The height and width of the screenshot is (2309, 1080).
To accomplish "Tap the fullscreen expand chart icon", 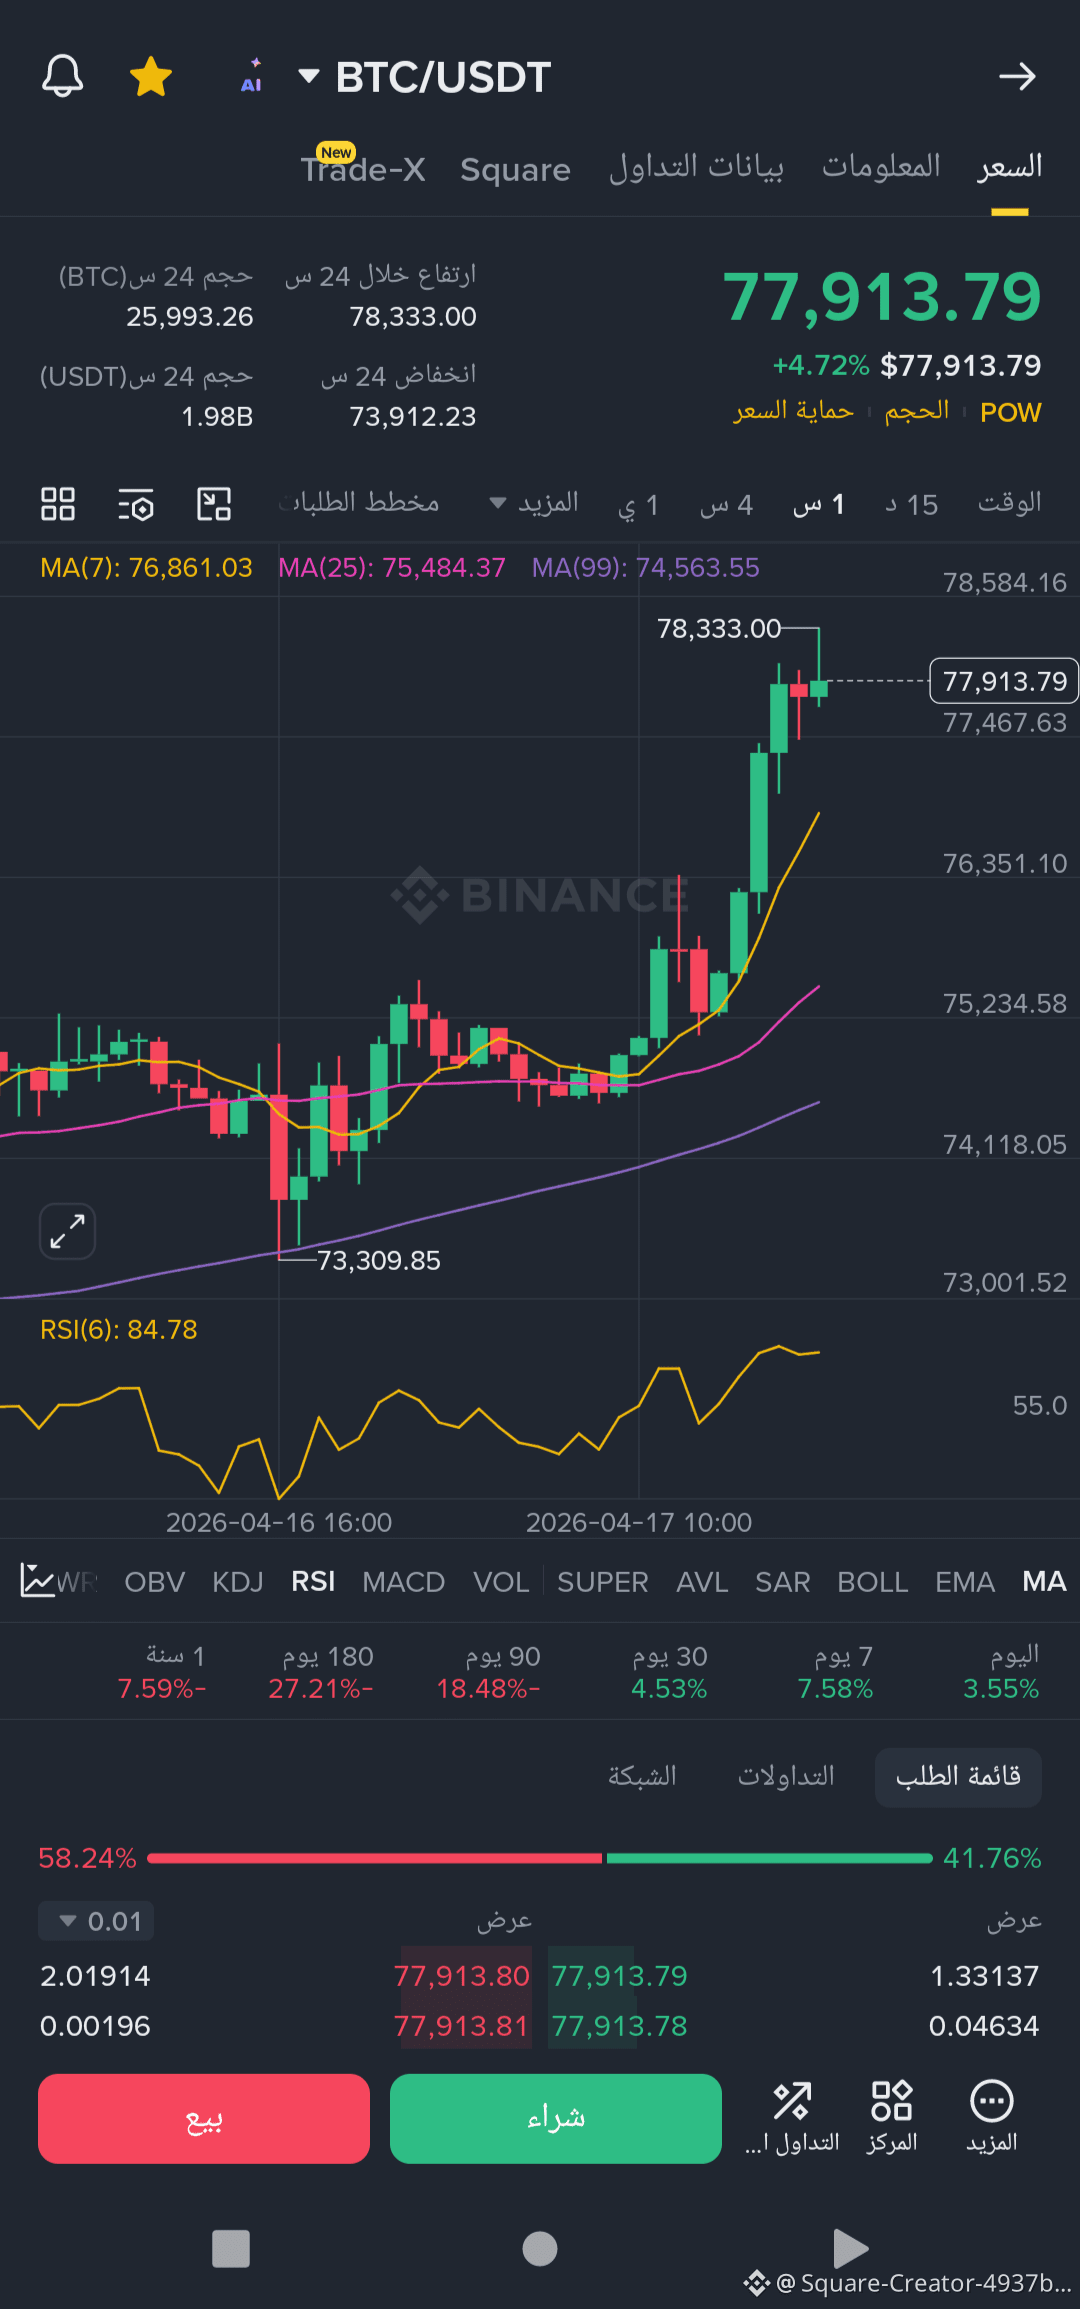I will [67, 1231].
